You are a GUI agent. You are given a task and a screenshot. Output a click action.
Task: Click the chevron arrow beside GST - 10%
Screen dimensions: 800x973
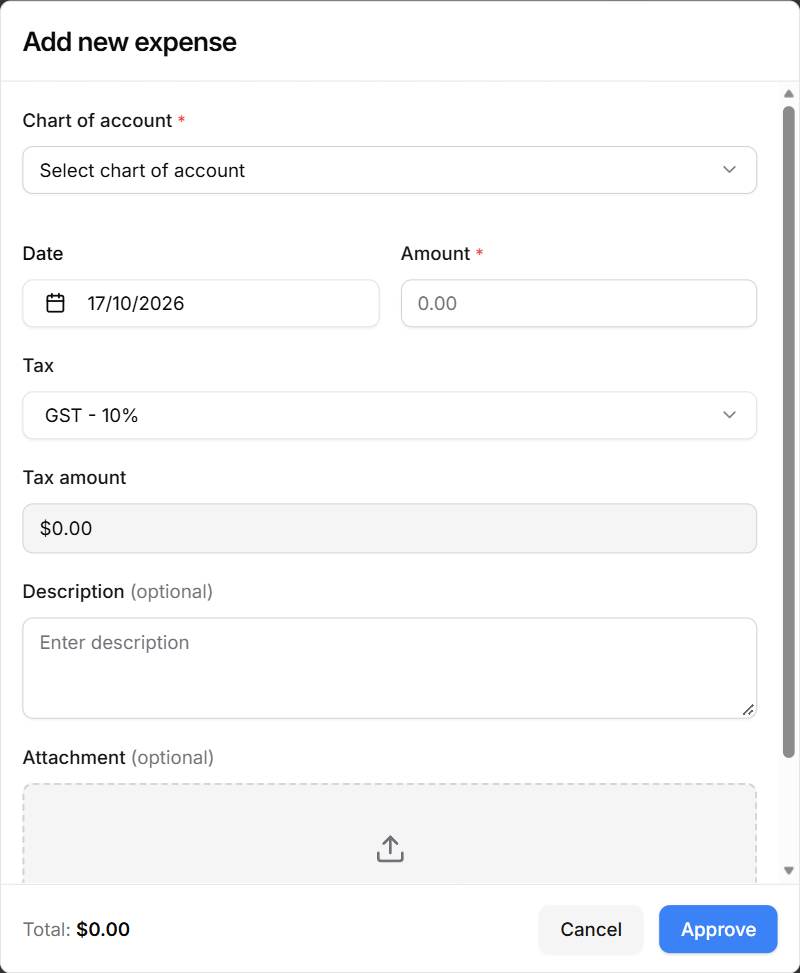[729, 415]
